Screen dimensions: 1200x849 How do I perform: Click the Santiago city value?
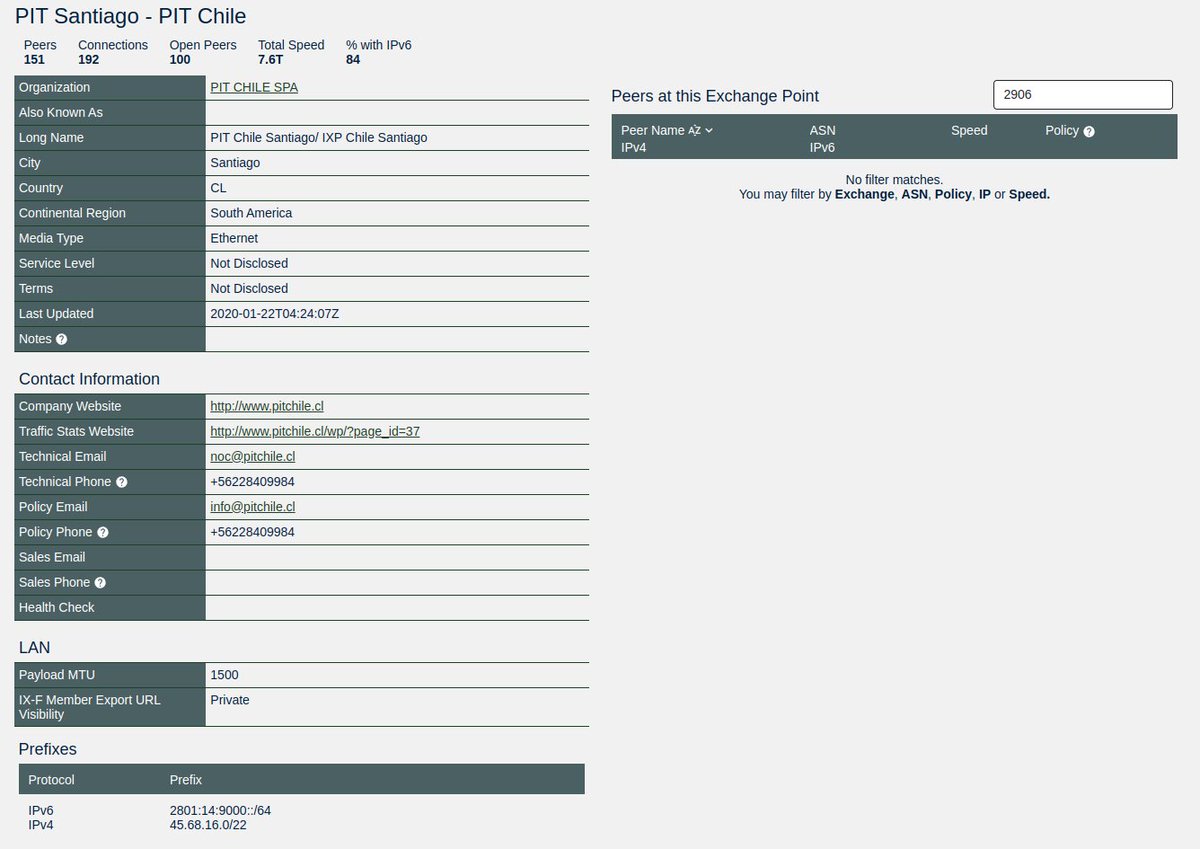pos(235,162)
